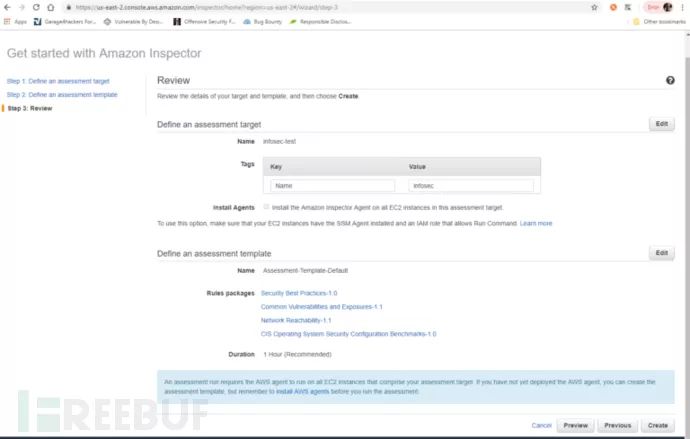Screen dimensions: 690x439
Task: Open the help question mark icon
Action: point(670,80)
